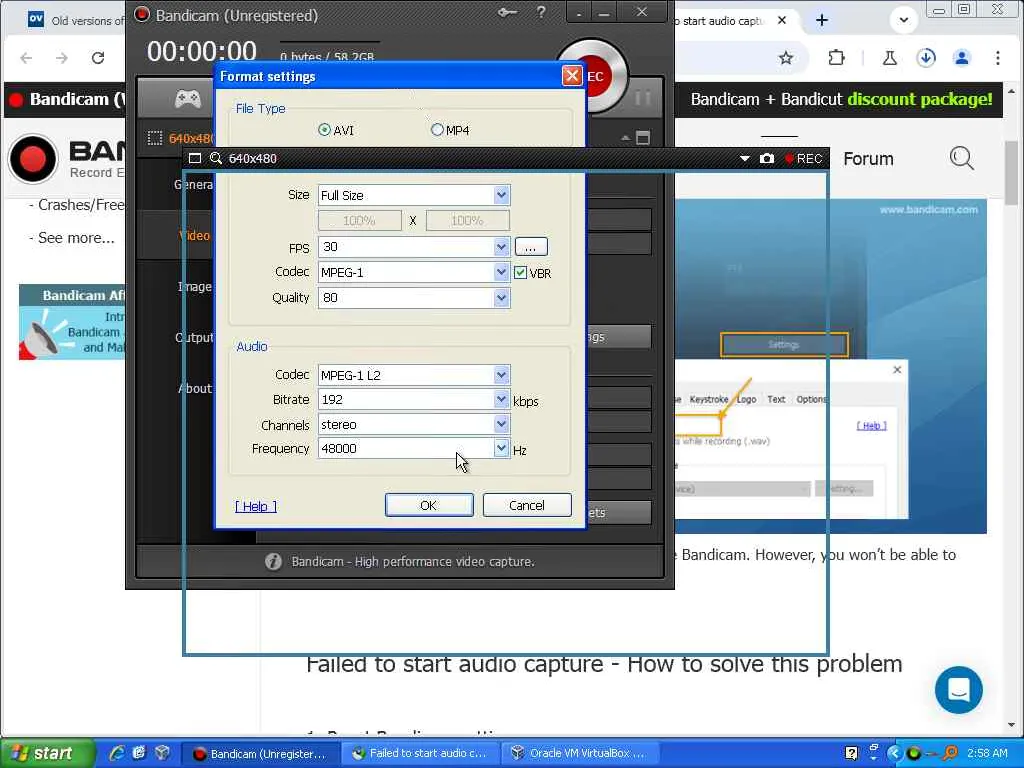Click the Bandicam question mark help icon

(x=541, y=12)
